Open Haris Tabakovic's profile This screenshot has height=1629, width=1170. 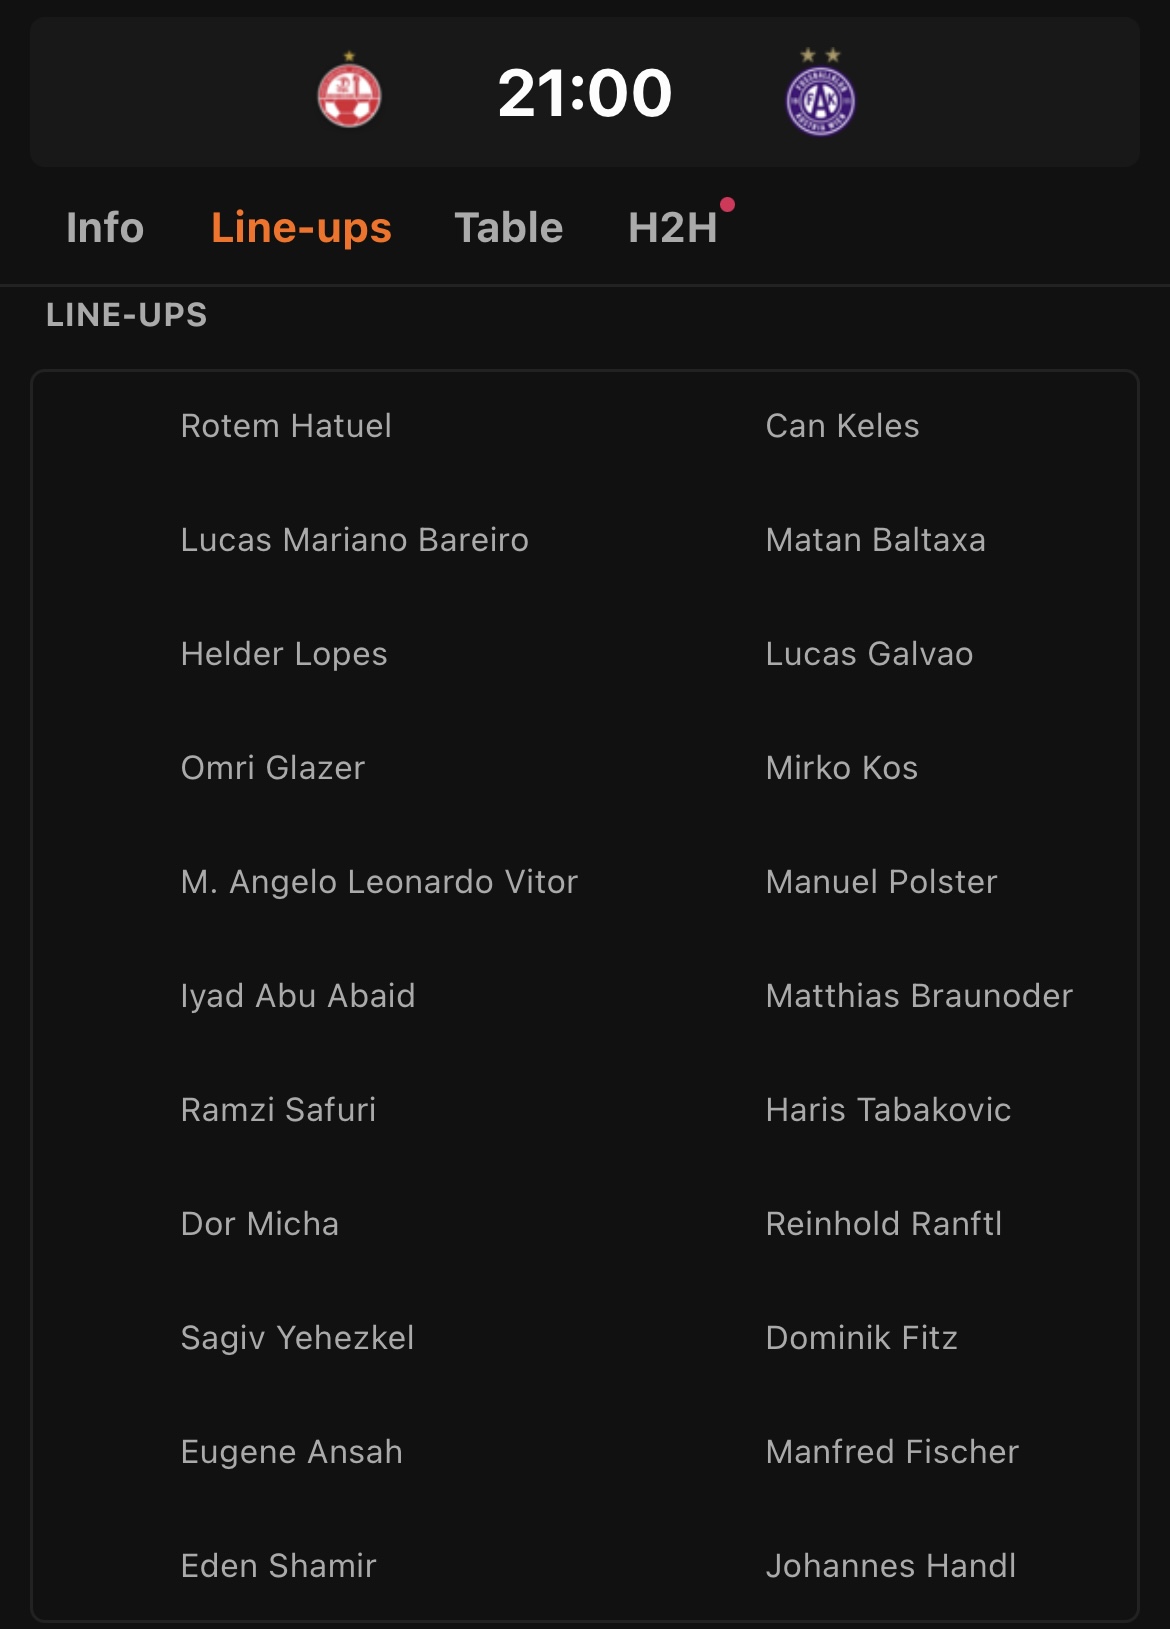pos(889,1110)
